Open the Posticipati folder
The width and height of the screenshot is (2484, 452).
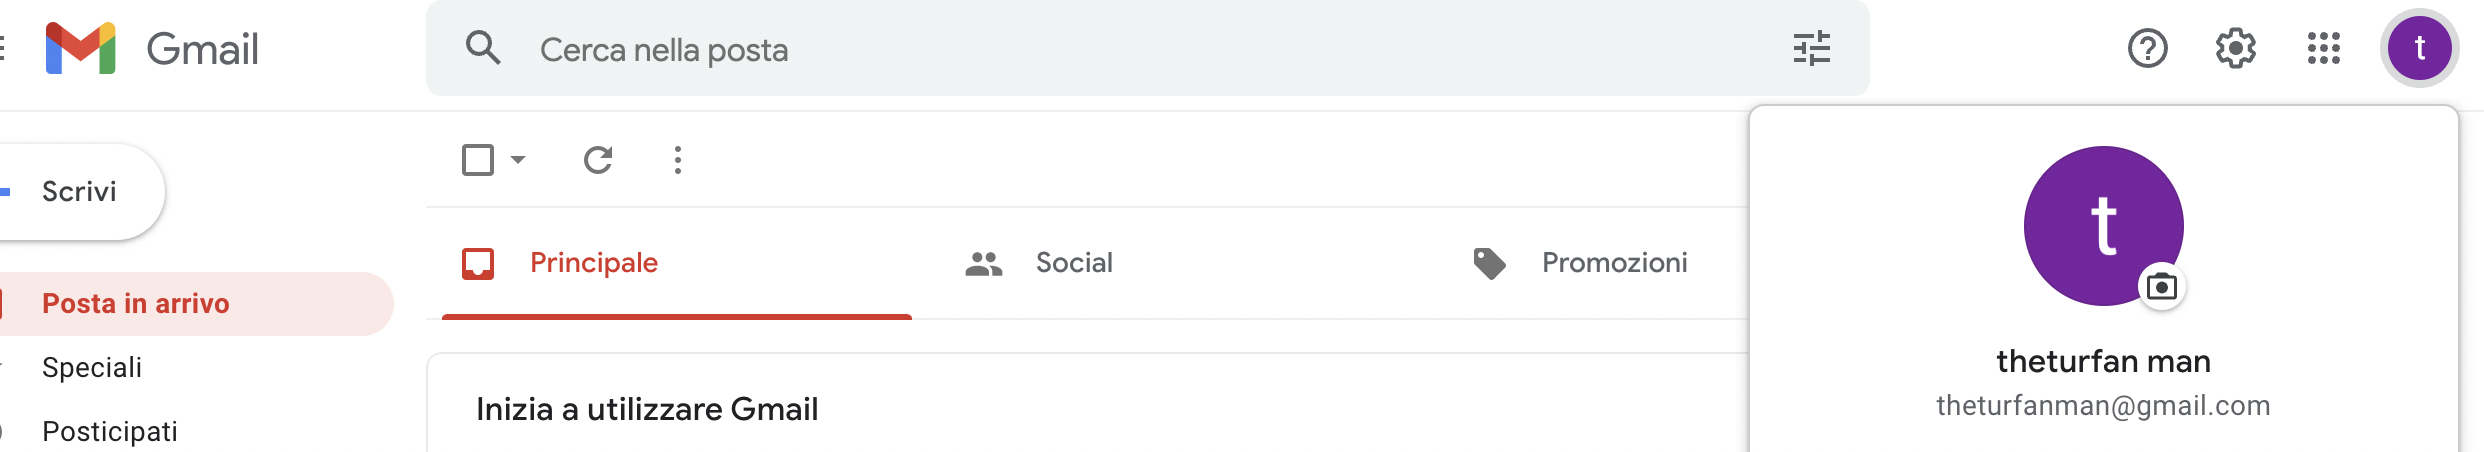click(x=110, y=432)
